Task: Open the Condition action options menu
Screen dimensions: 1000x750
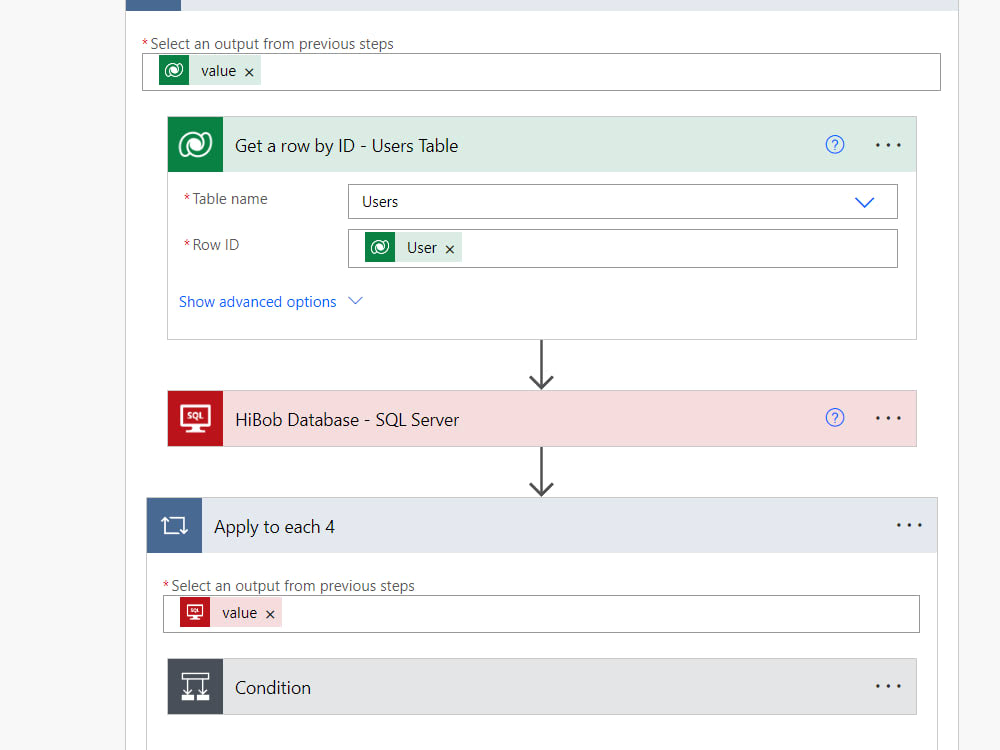Action: tap(888, 687)
